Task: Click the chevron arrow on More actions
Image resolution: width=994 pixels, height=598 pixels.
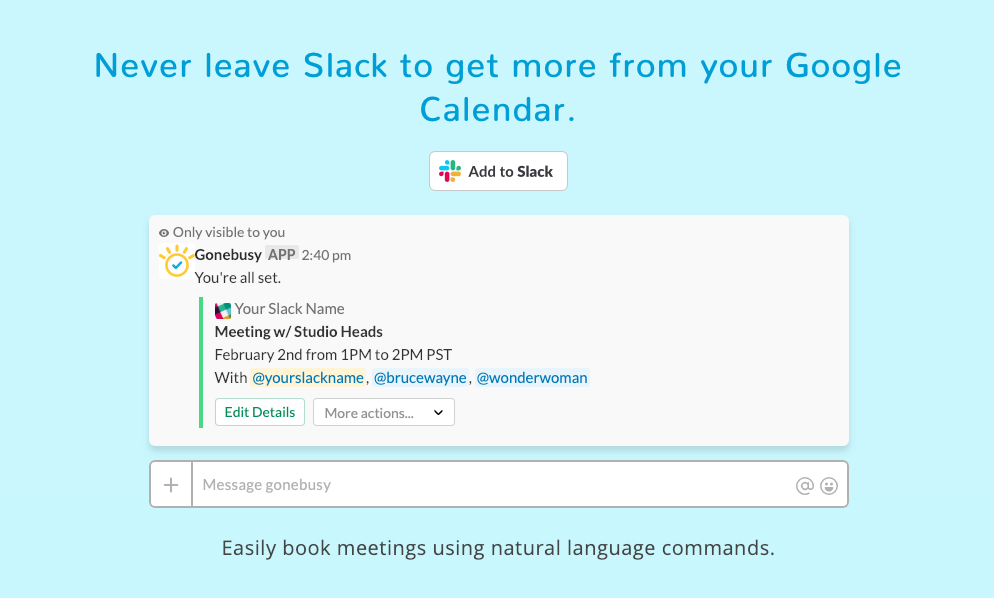Action: [438, 413]
